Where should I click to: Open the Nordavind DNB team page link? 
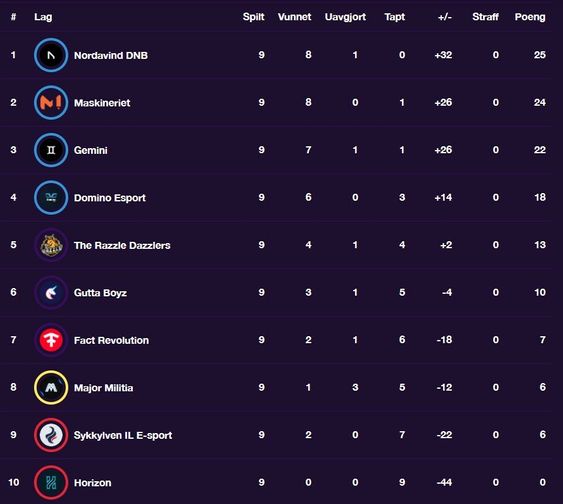pos(111,55)
